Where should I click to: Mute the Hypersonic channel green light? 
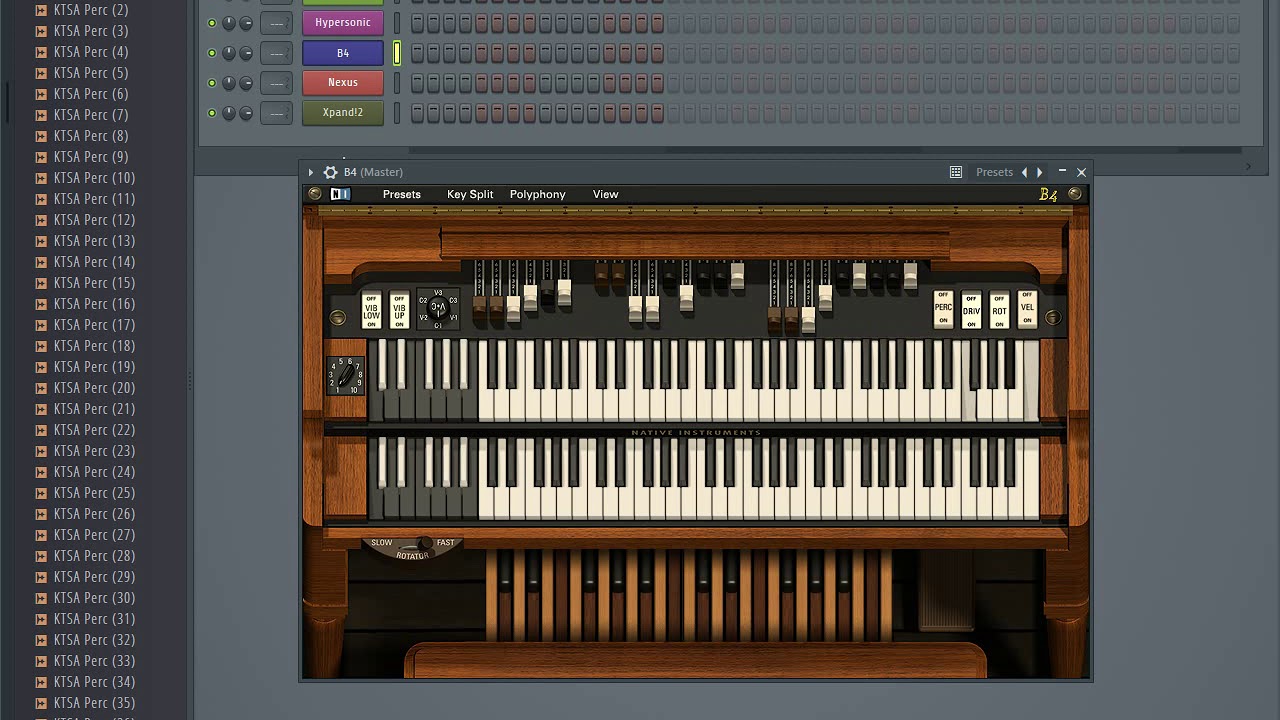tap(212, 23)
